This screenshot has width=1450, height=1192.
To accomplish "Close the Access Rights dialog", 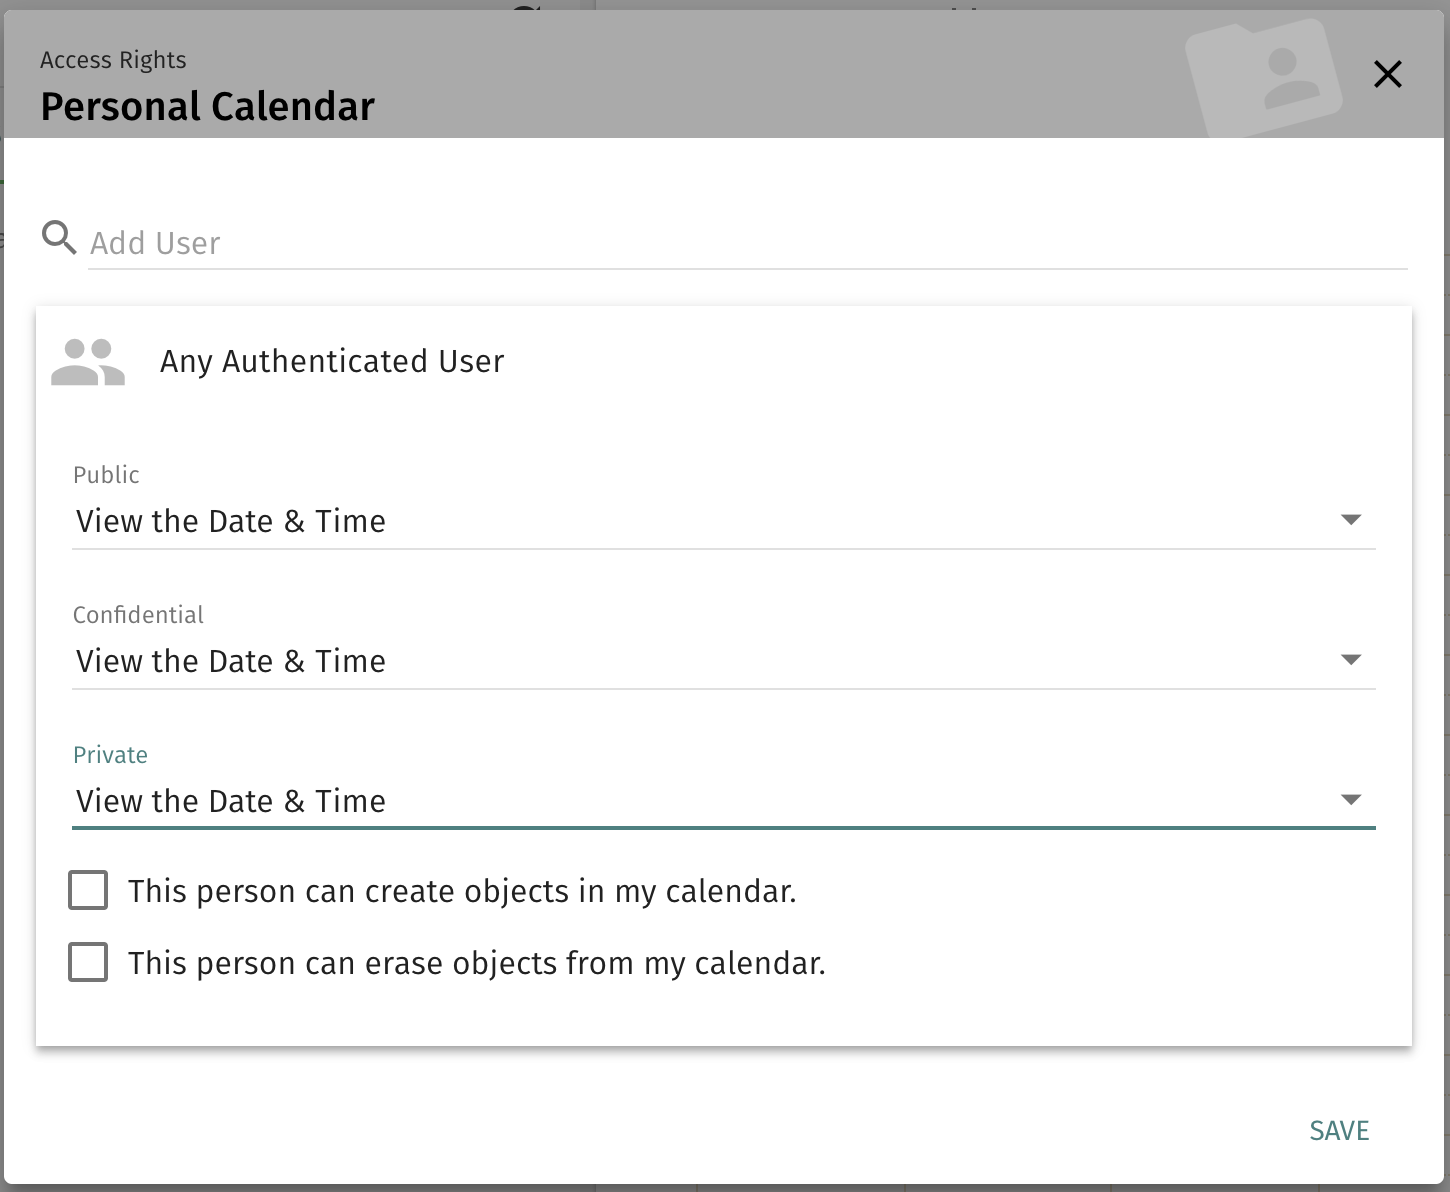I will coord(1387,74).
